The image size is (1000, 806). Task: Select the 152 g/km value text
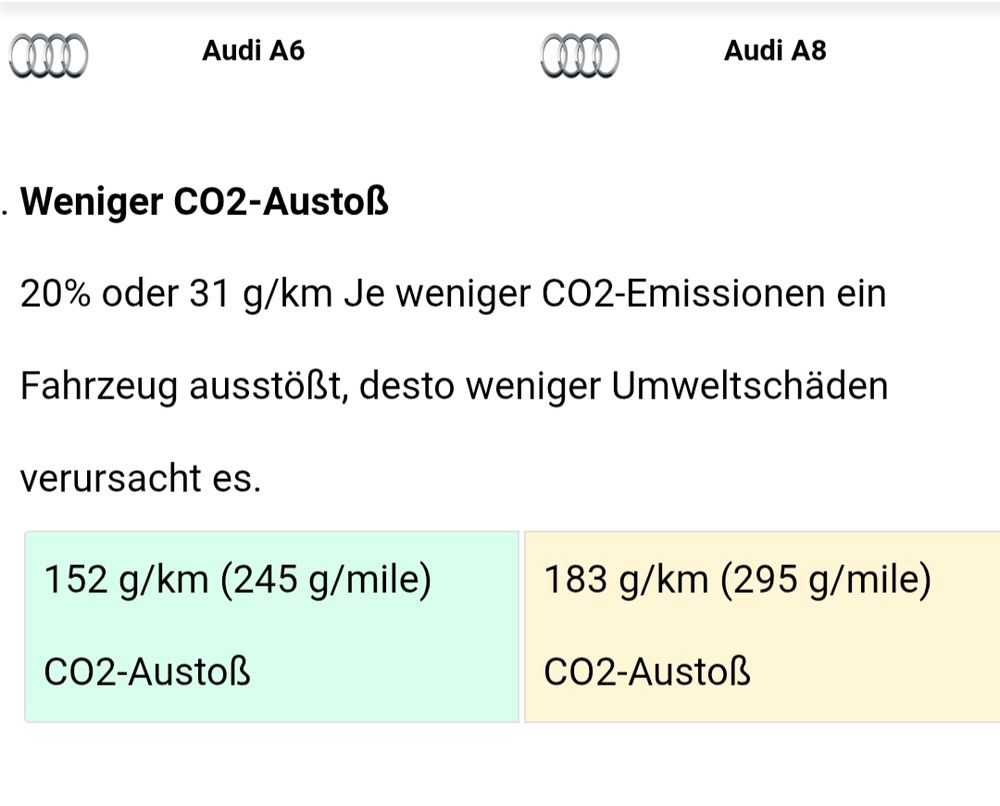pos(126,580)
